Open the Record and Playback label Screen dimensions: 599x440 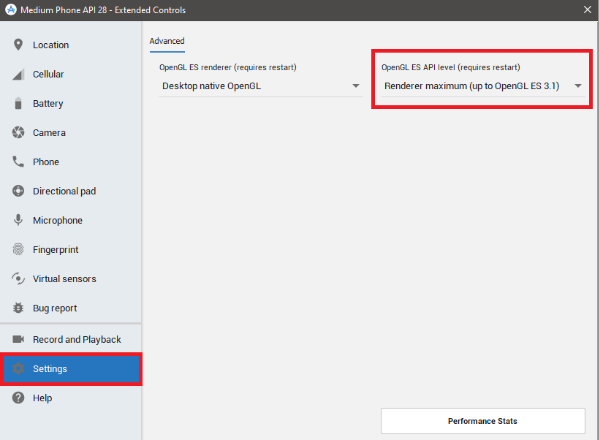point(77,340)
